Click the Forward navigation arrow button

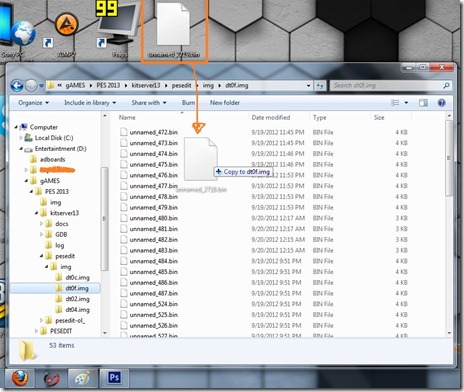click(31, 86)
